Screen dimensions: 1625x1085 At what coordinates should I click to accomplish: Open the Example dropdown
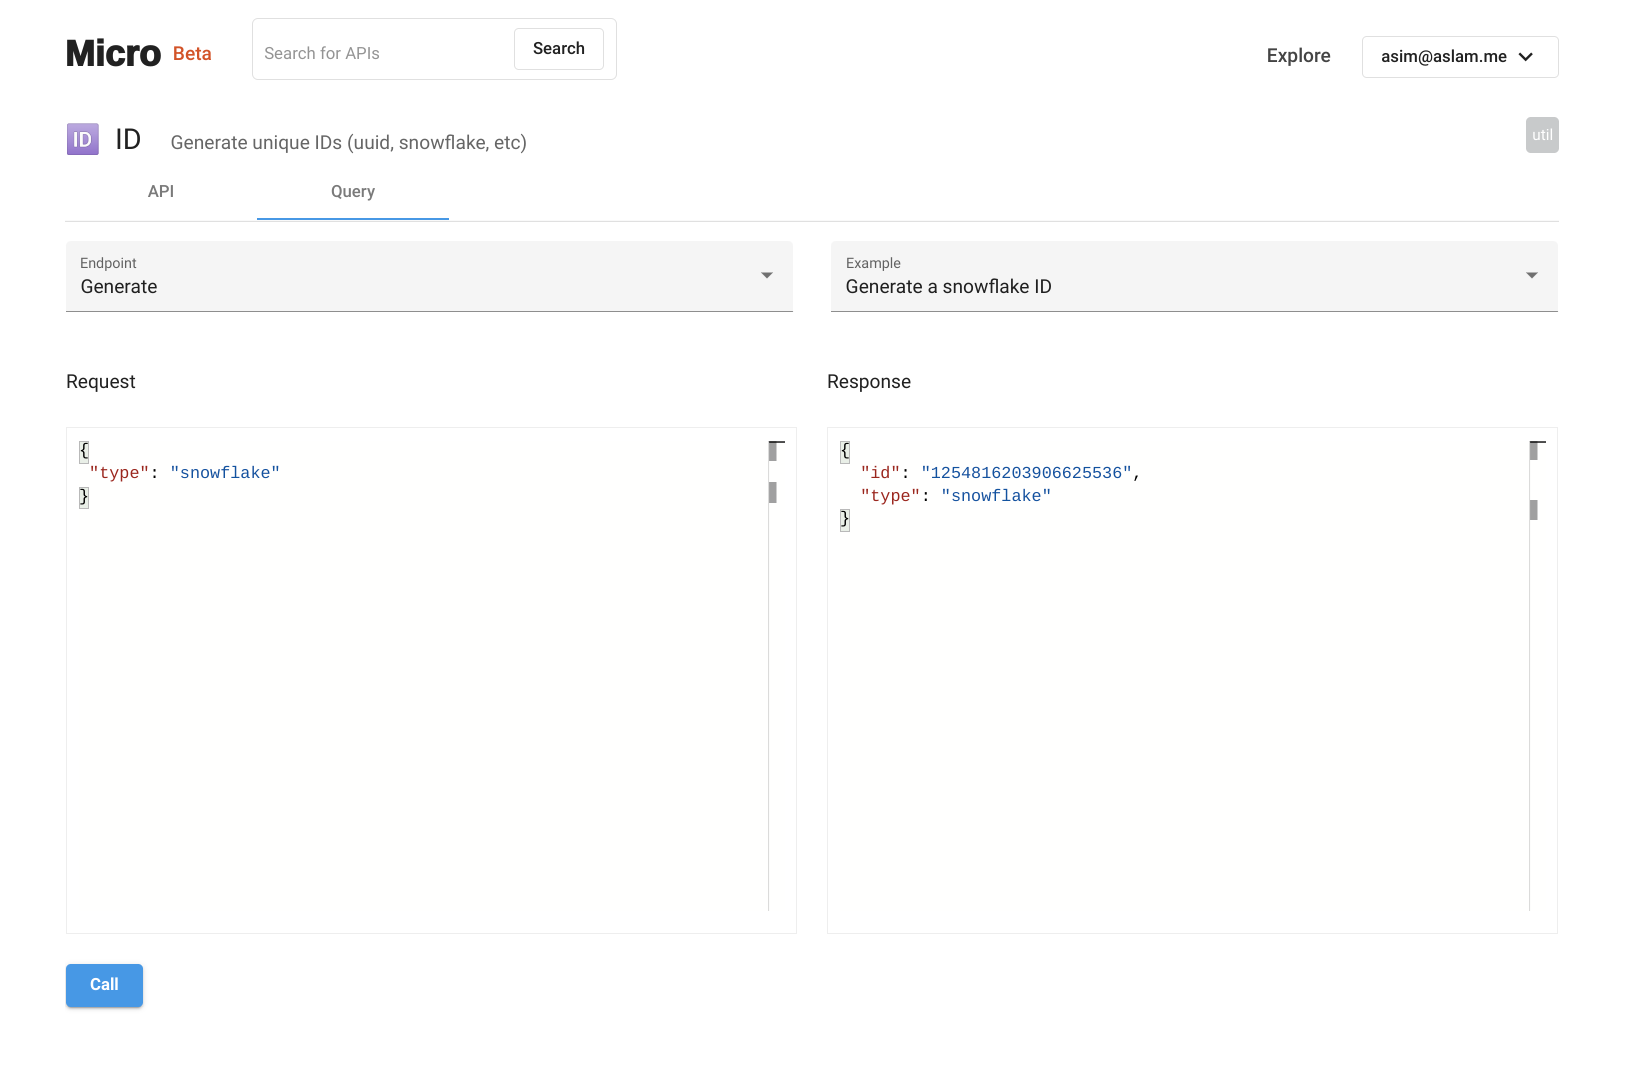click(1194, 276)
